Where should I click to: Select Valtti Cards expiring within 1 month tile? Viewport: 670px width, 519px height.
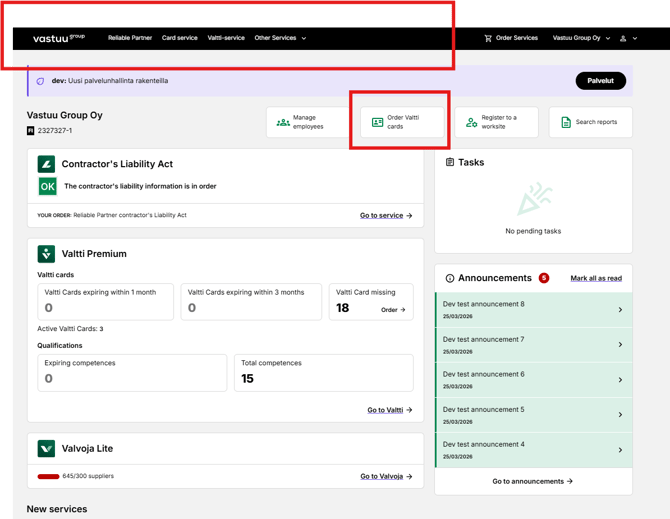(x=106, y=302)
